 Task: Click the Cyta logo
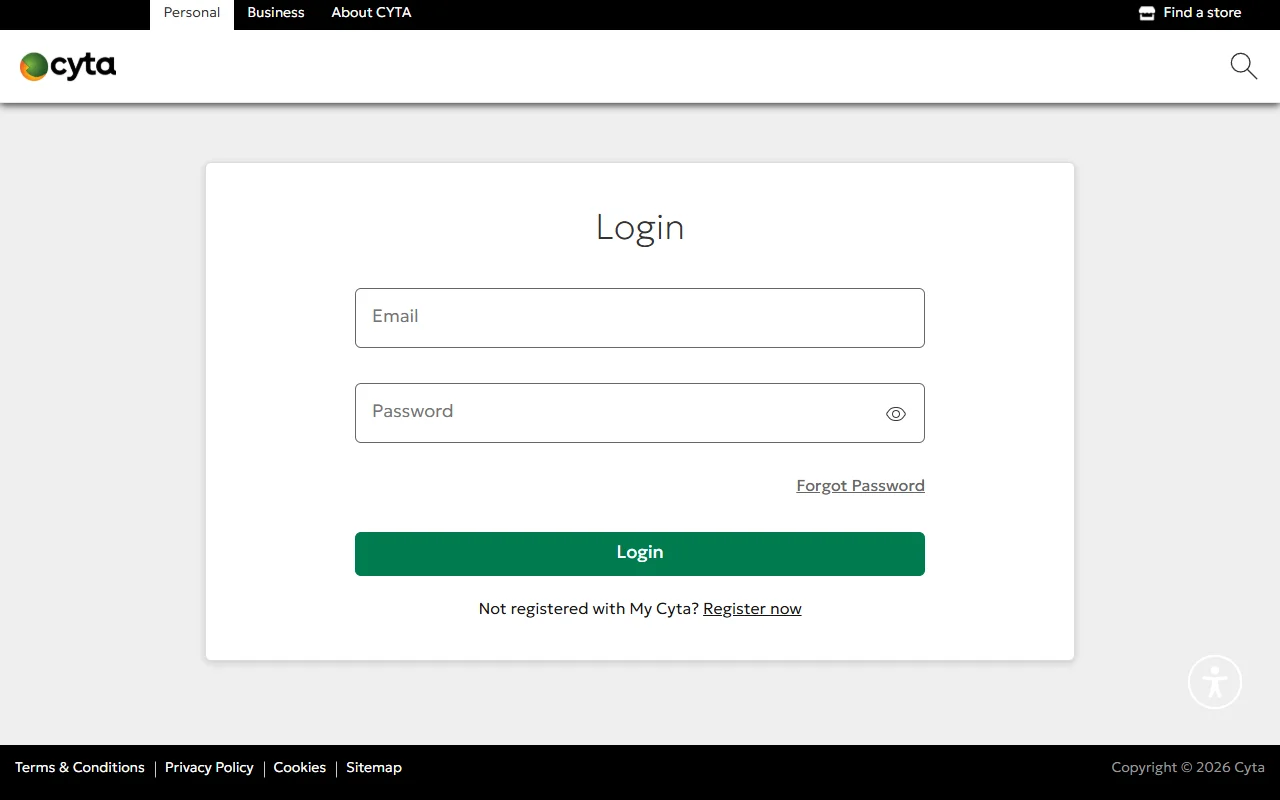point(68,66)
